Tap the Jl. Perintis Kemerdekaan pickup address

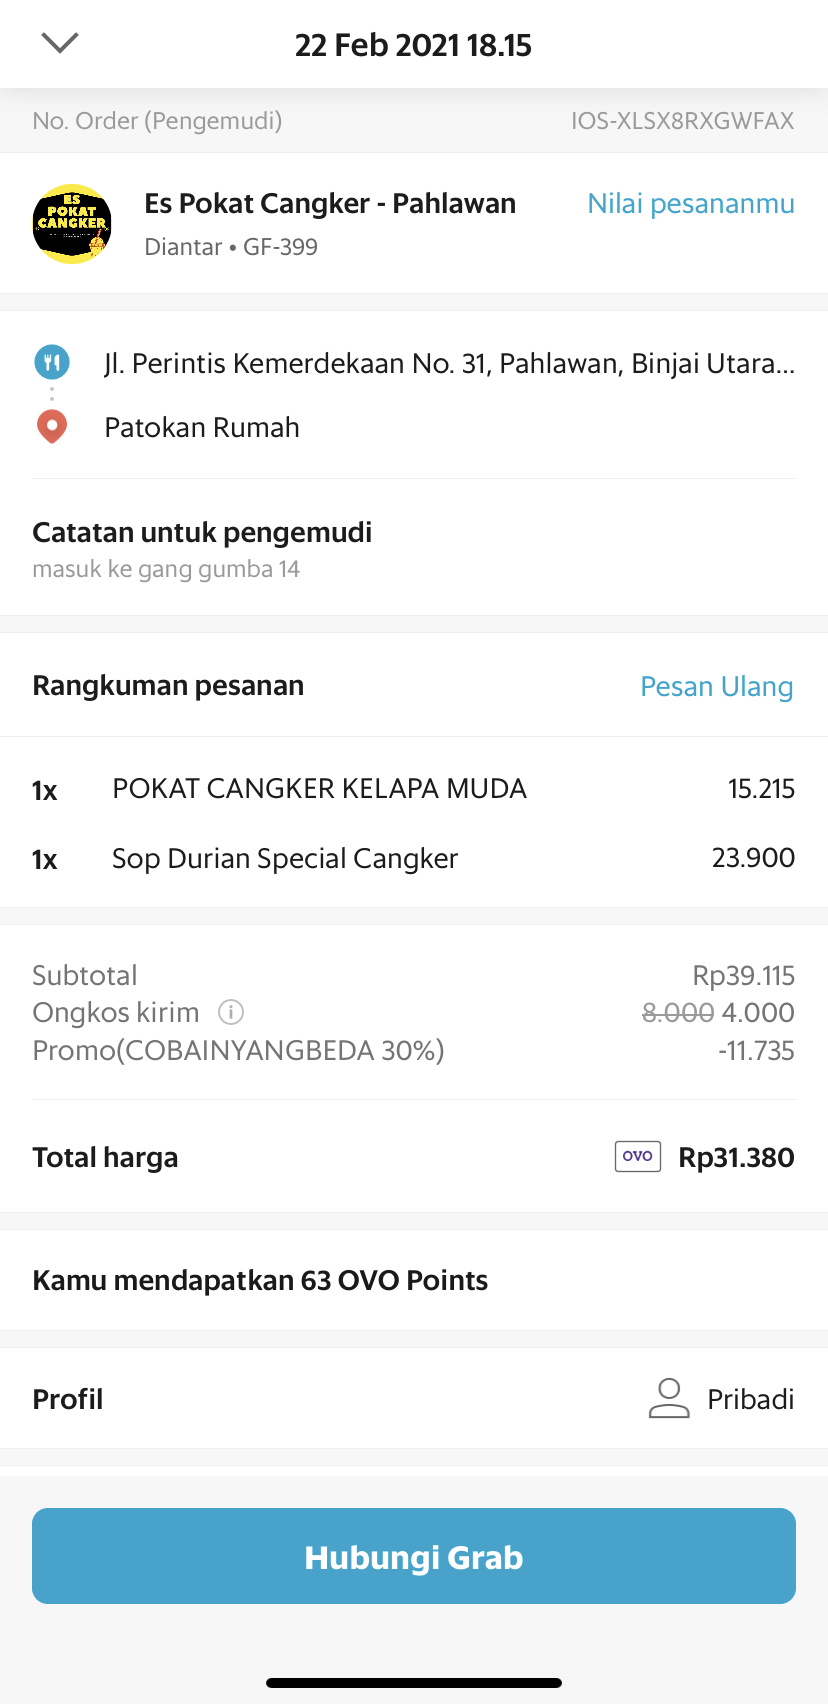[449, 363]
